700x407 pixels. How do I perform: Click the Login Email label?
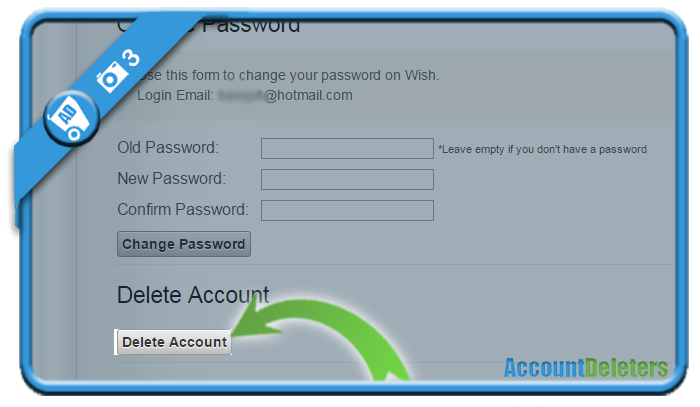tap(175, 95)
